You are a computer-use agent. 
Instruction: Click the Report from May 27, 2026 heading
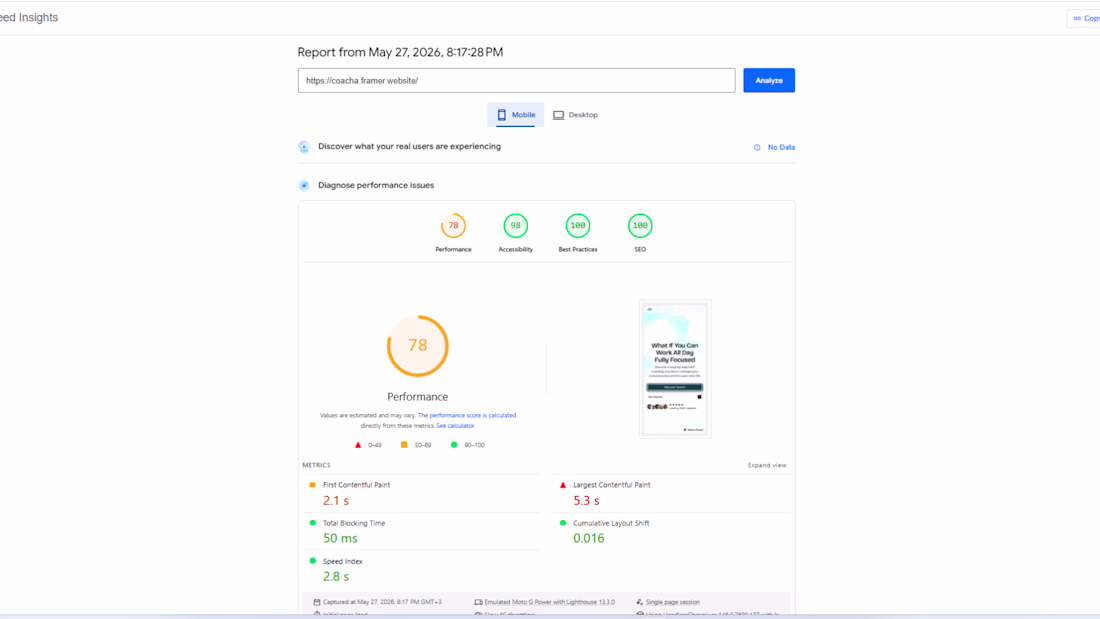[x=400, y=53]
